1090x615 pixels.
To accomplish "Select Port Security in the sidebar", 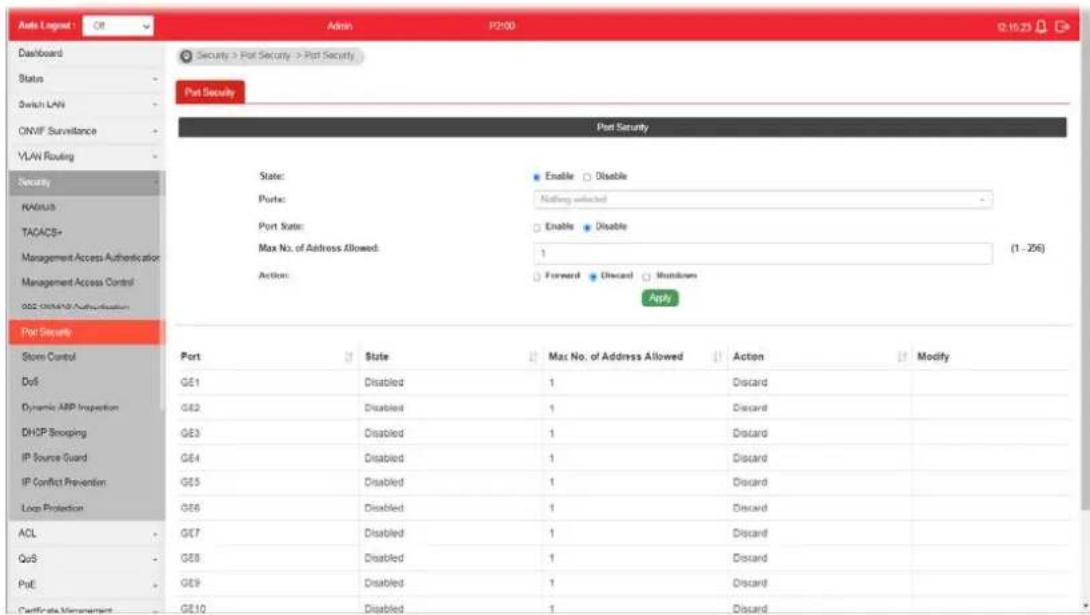I will [x=87, y=332].
